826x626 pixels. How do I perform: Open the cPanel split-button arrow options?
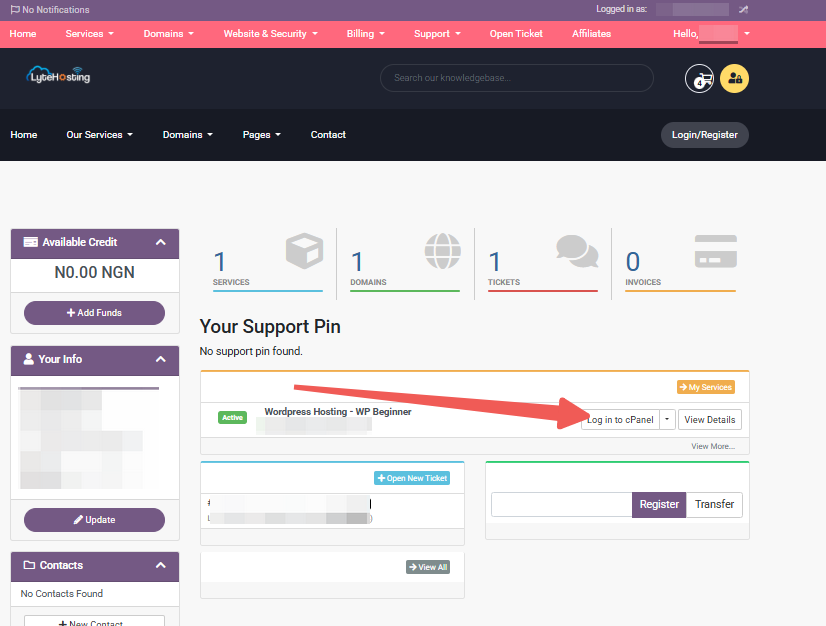[x=666, y=419]
